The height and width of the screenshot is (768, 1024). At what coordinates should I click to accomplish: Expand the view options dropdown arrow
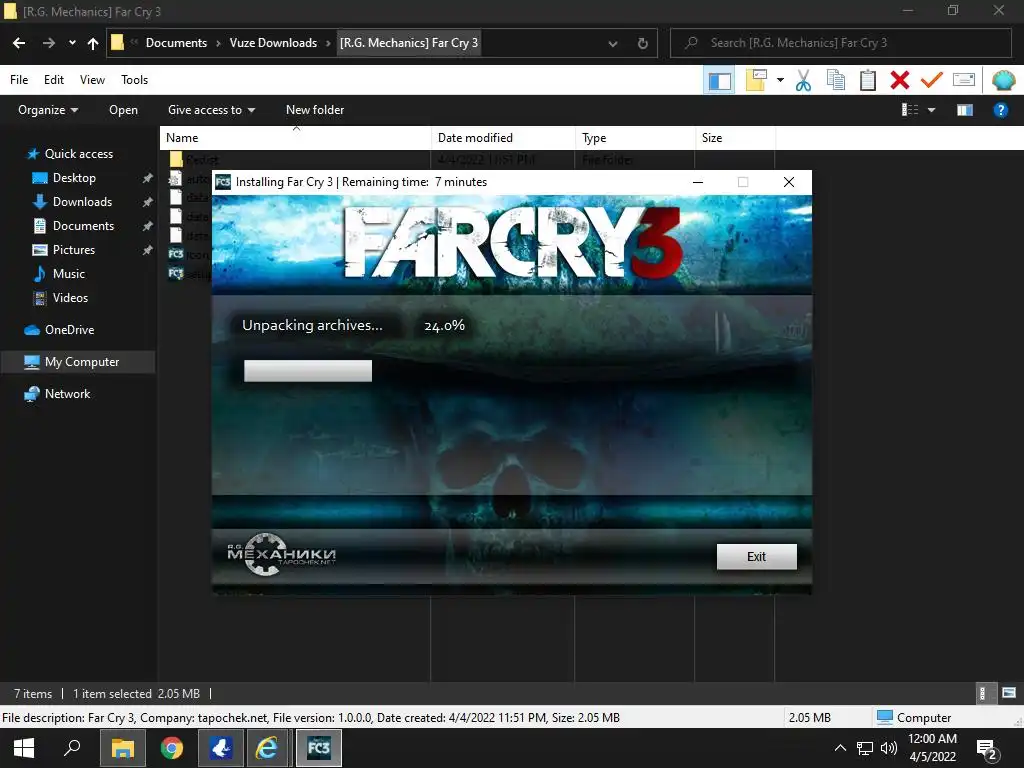point(932,110)
